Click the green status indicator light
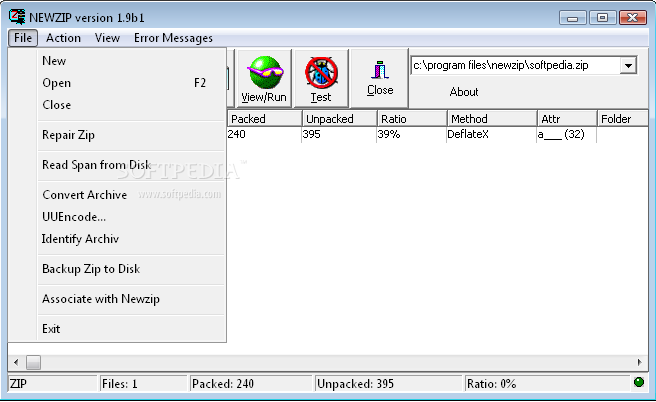Image resolution: width=656 pixels, height=402 pixels. point(639,382)
